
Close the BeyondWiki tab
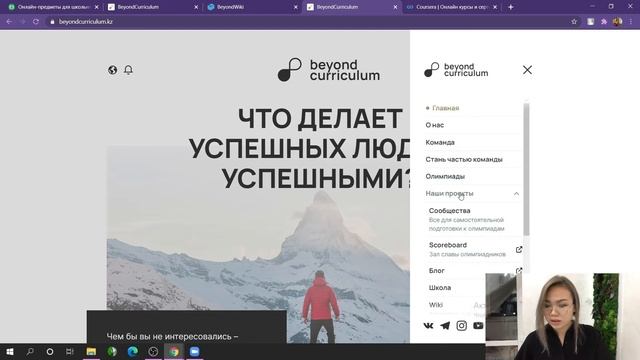point(296,7)
